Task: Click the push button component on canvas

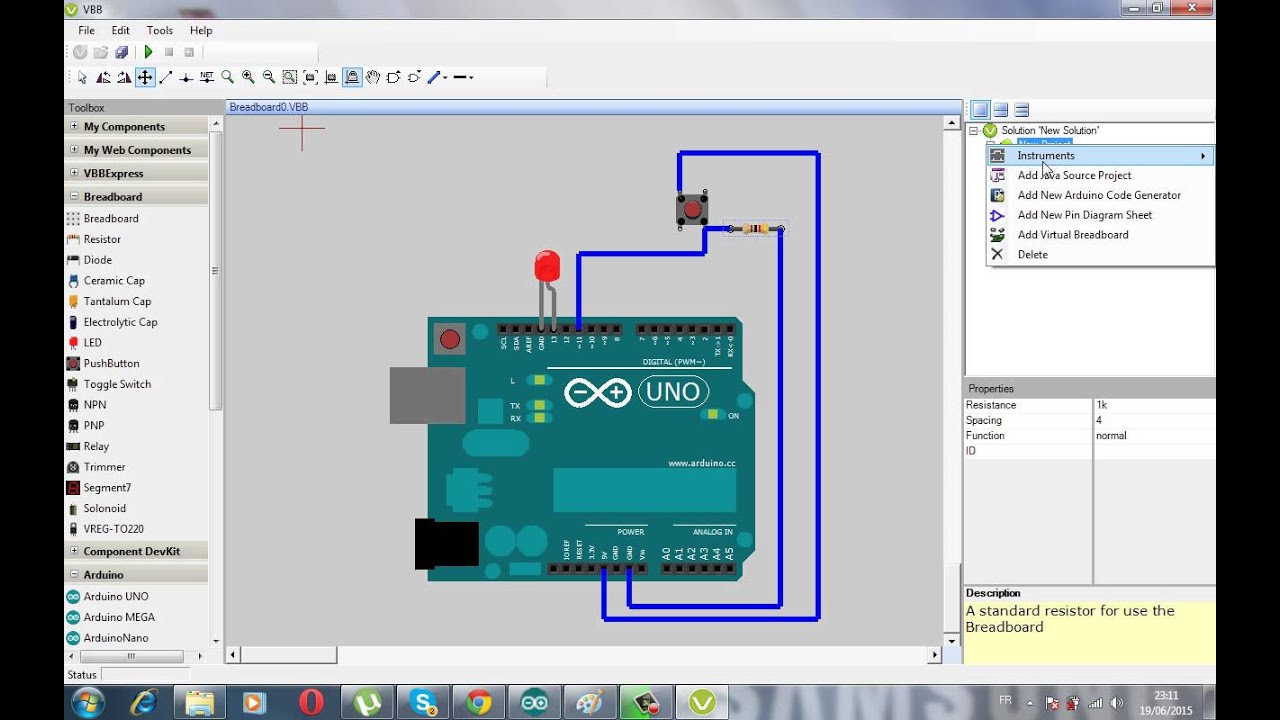Action: [692, 209]
